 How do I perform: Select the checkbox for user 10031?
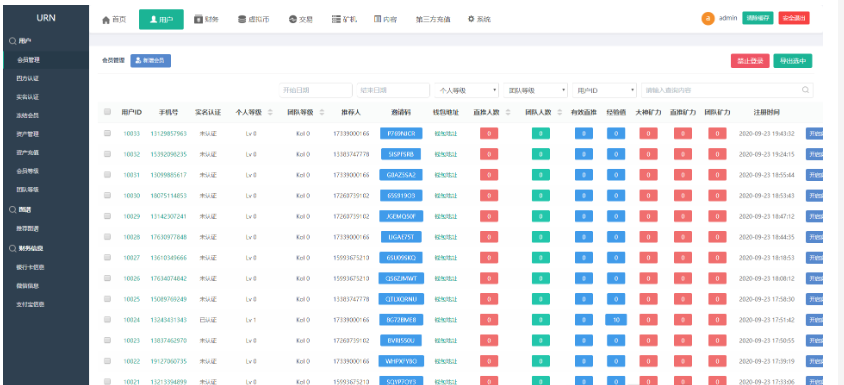pyautogui.click(x=107, y=174)
